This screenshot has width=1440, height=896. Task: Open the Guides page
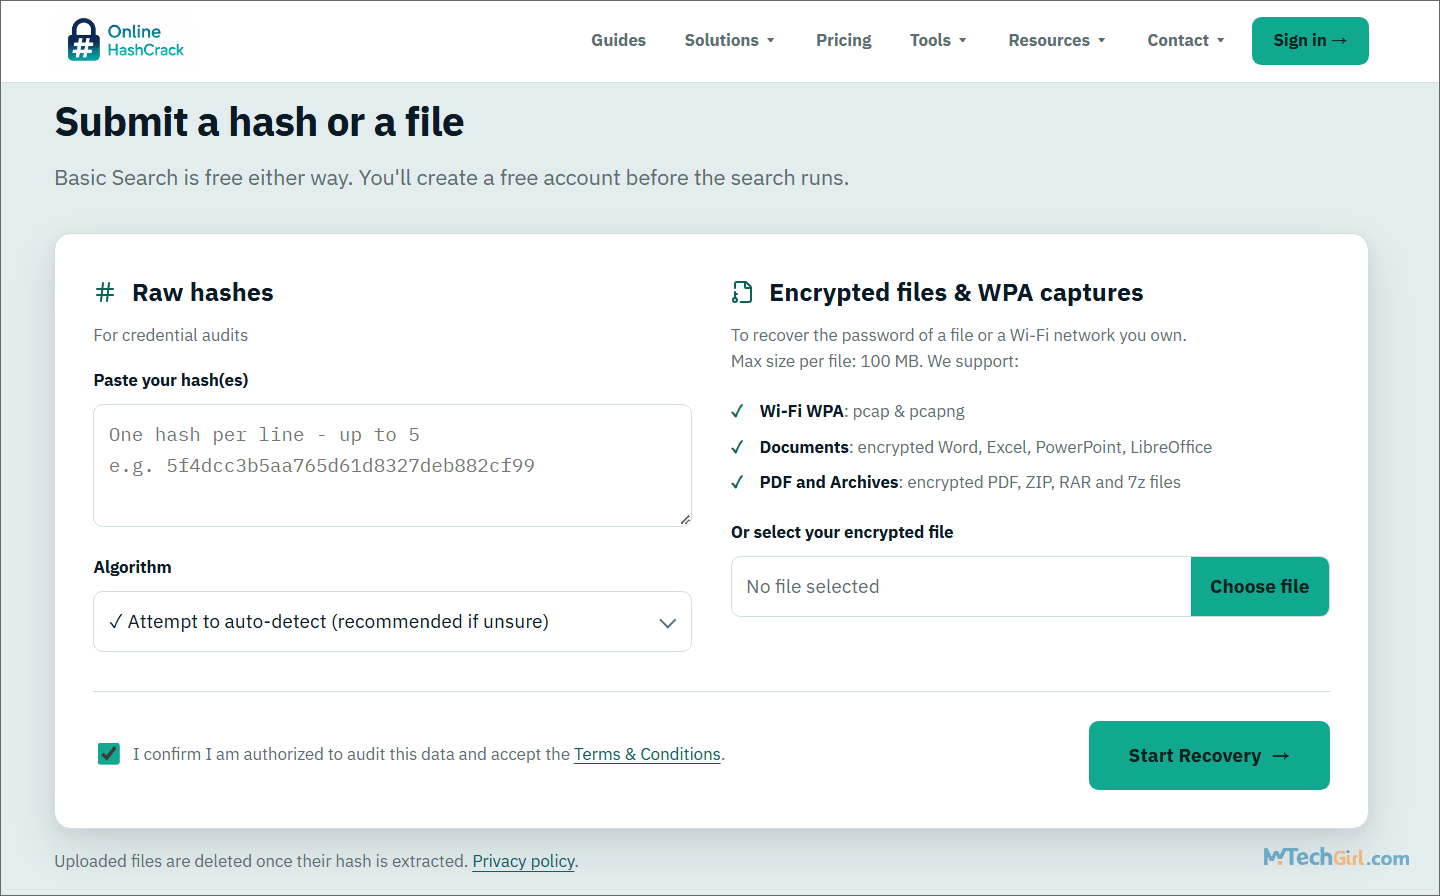tap(618, 40)
